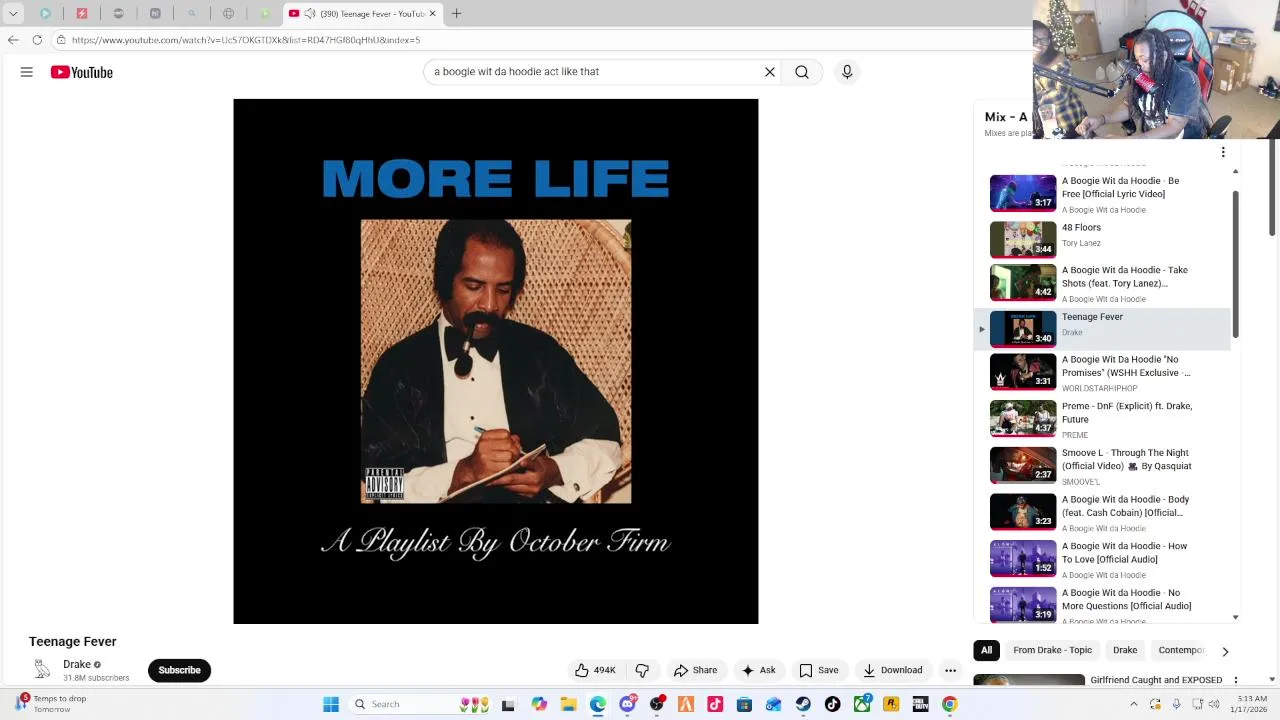Like the Teenage Fever video

[x=595, y=670]
